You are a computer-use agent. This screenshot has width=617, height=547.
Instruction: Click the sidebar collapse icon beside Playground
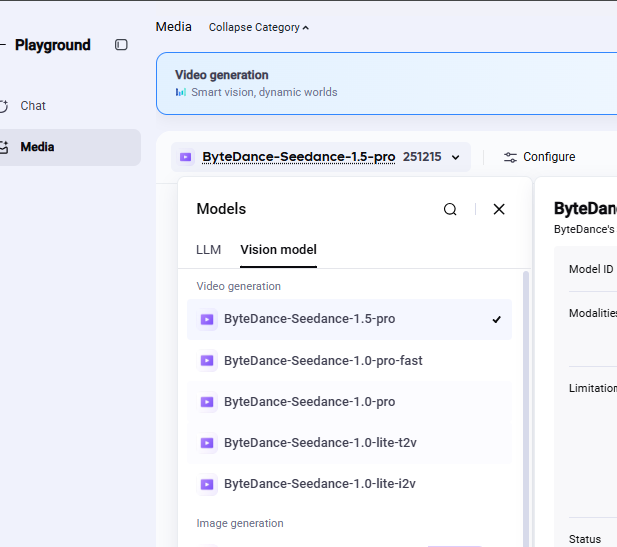point(121,45)
